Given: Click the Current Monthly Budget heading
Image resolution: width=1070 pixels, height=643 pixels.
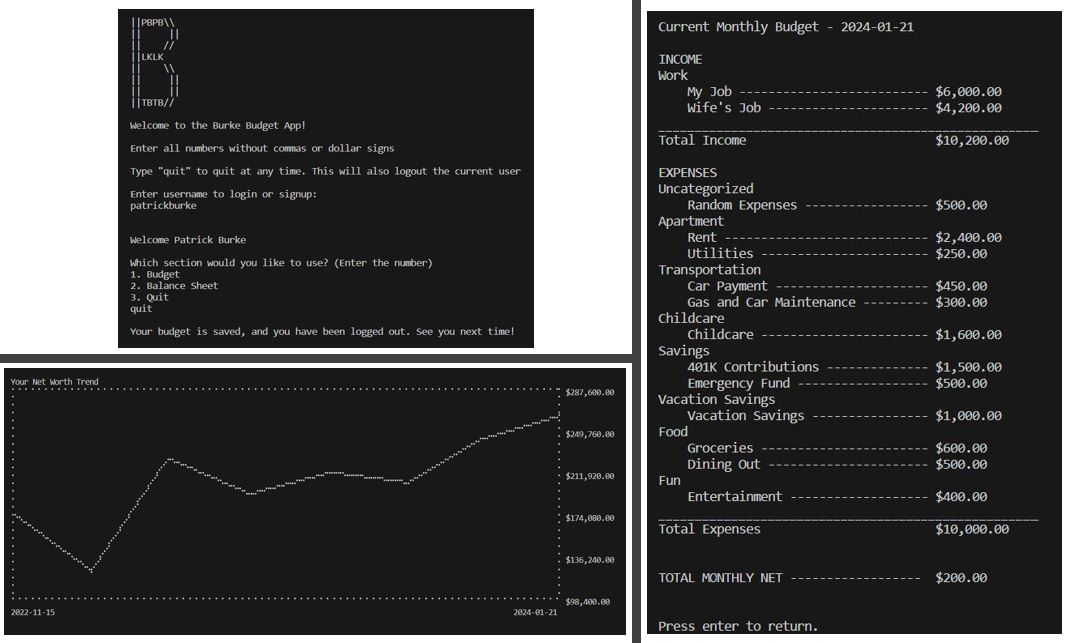Looking at the screenshot, I should tap(785, 27).
